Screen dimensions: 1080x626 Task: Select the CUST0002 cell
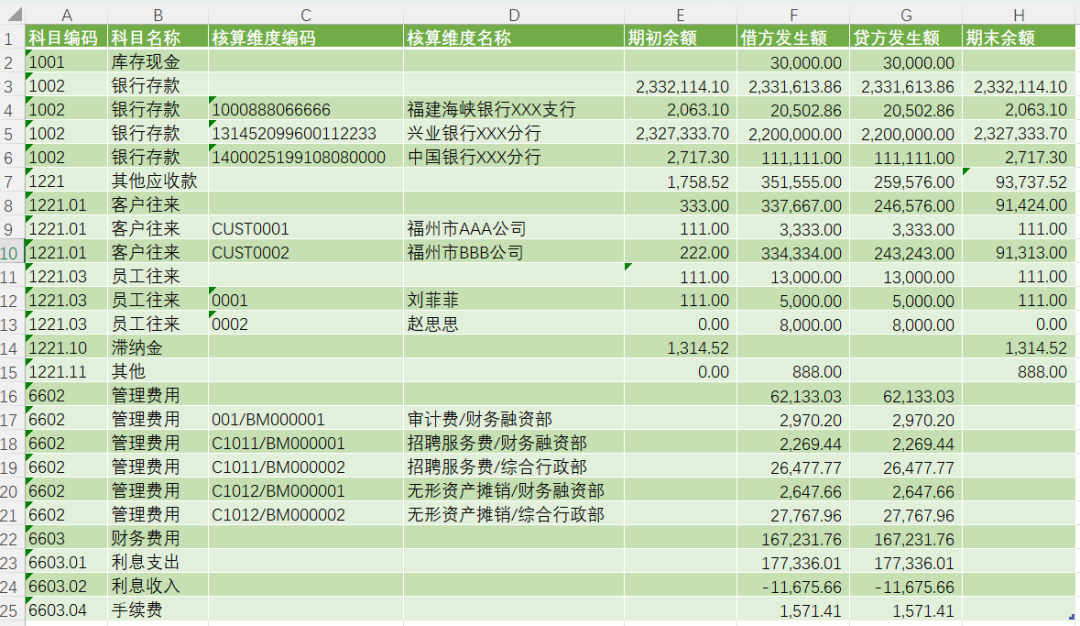point(306,253)
